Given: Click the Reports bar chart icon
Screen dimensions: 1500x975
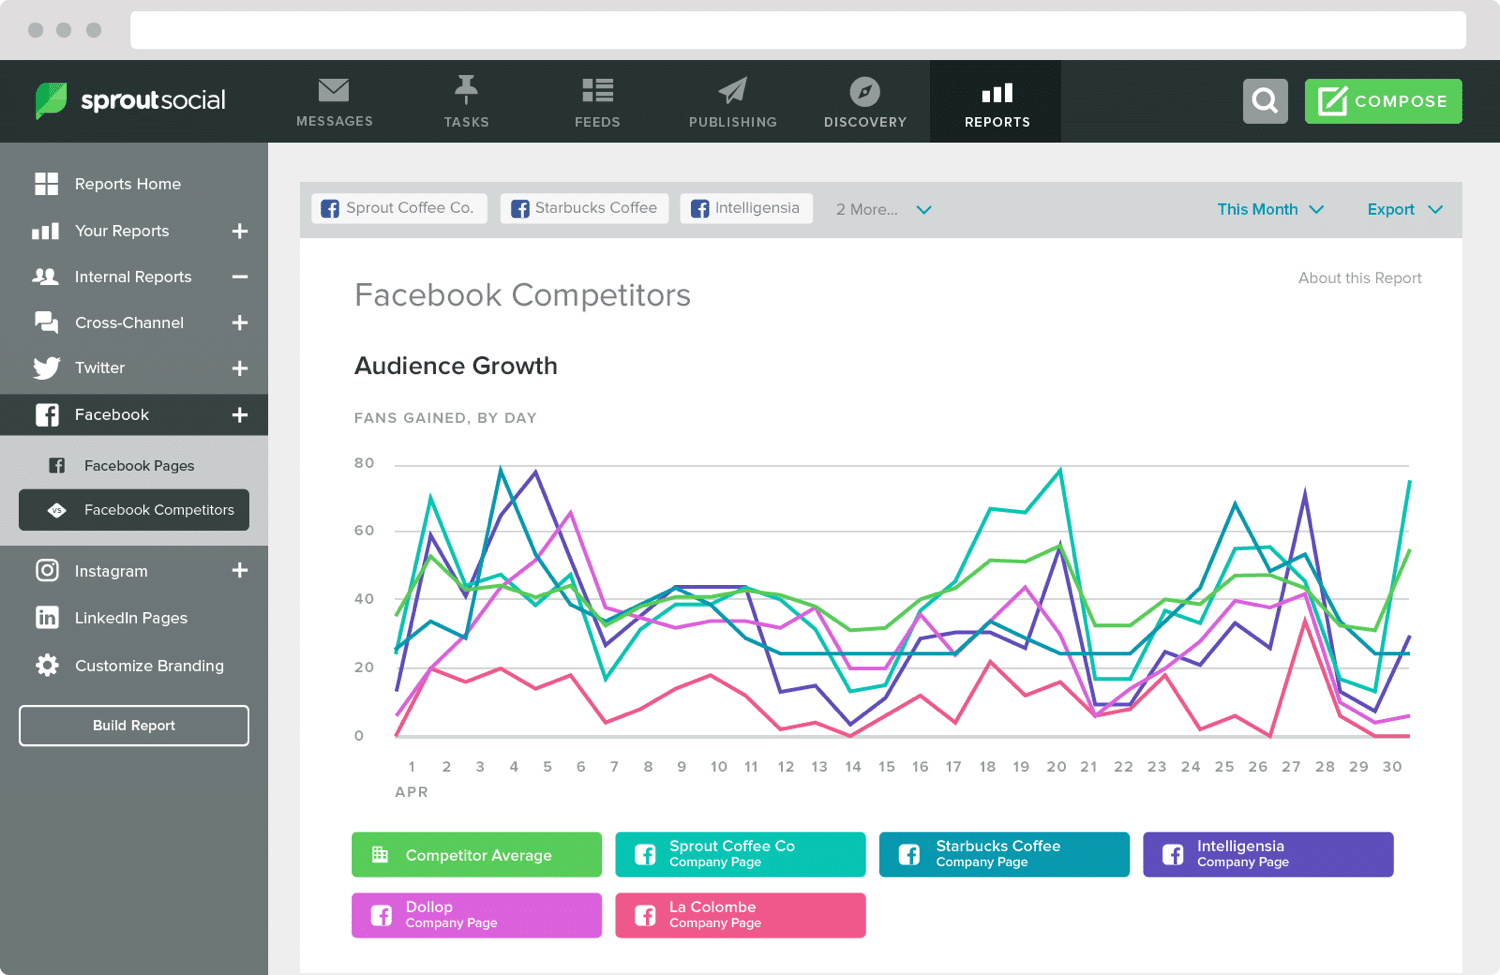Looking at the screenshot, I should pyautogui.click(x=995, y=93).
